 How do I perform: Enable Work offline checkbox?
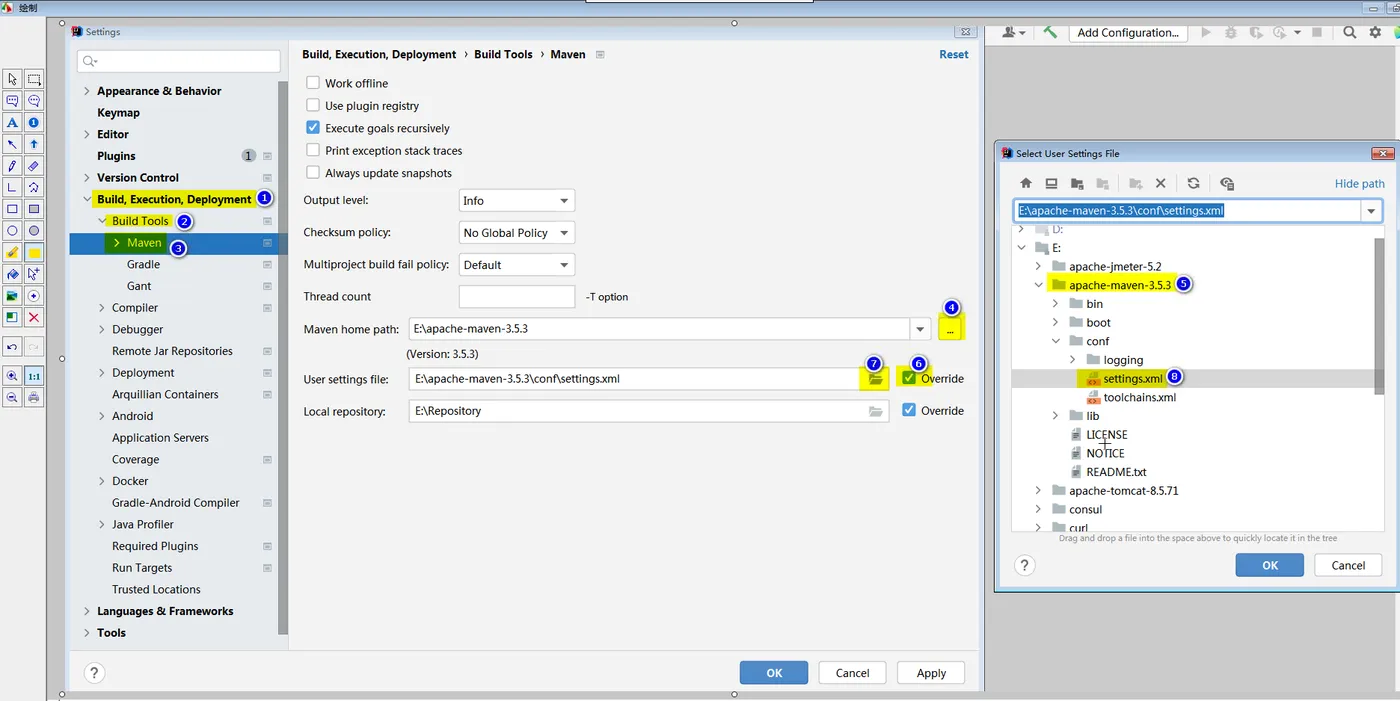point(313,83)
